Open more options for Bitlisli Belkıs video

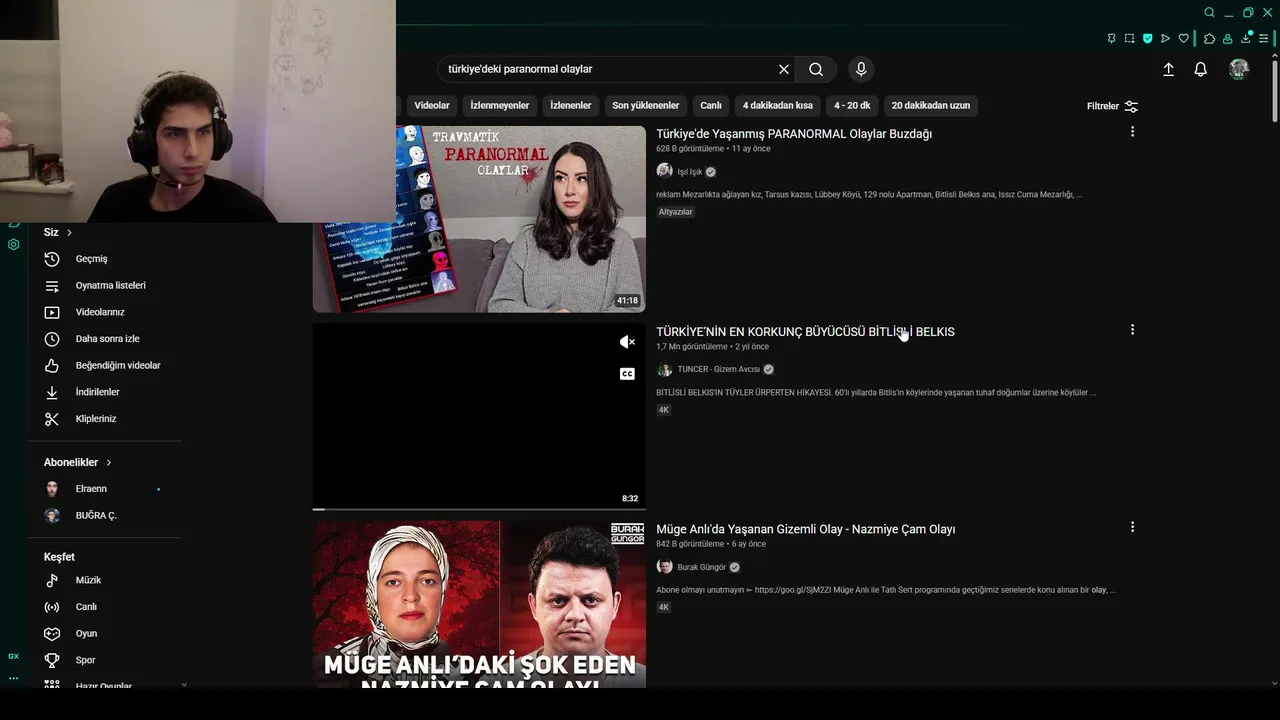point(1132,329)
